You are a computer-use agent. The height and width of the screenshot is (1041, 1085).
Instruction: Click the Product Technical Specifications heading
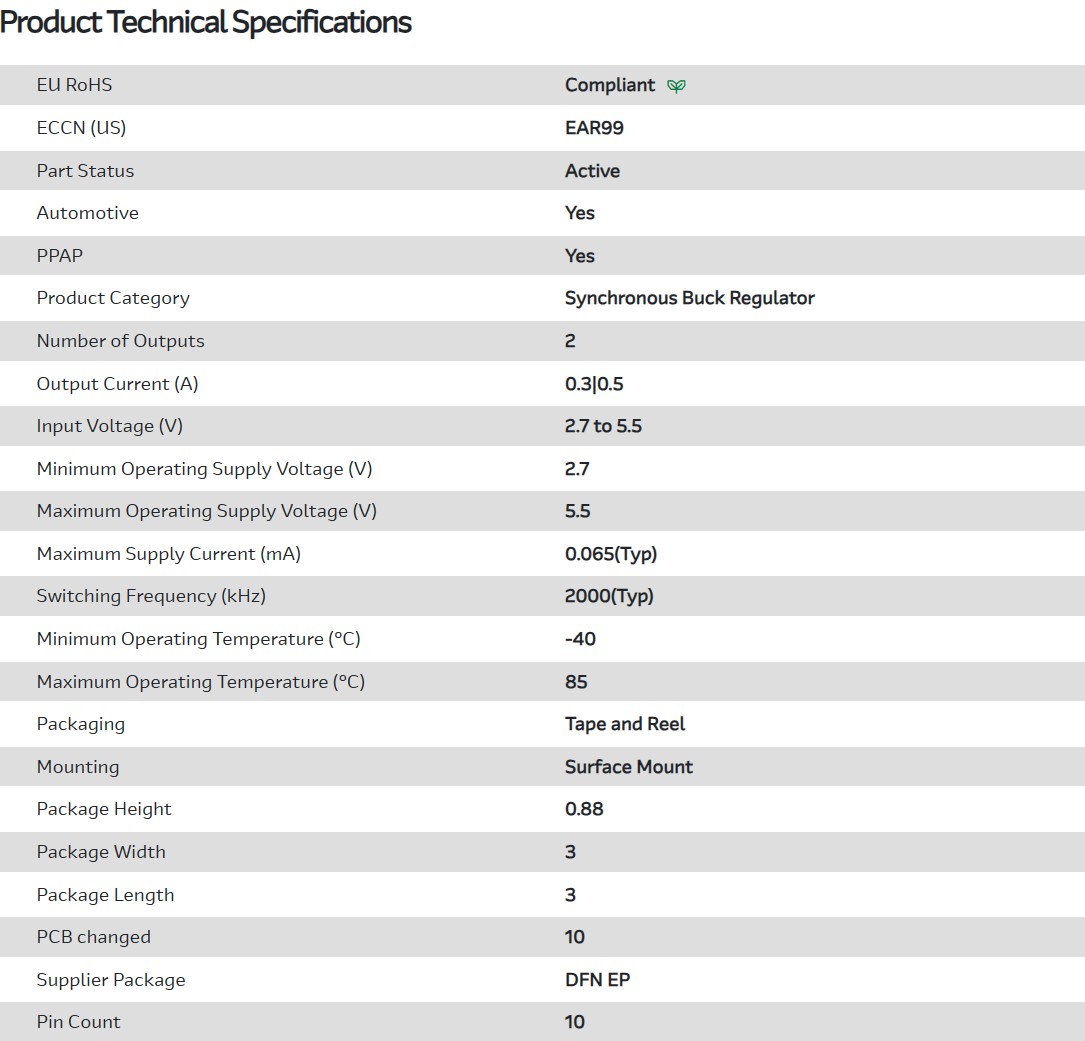pos(206,22)
